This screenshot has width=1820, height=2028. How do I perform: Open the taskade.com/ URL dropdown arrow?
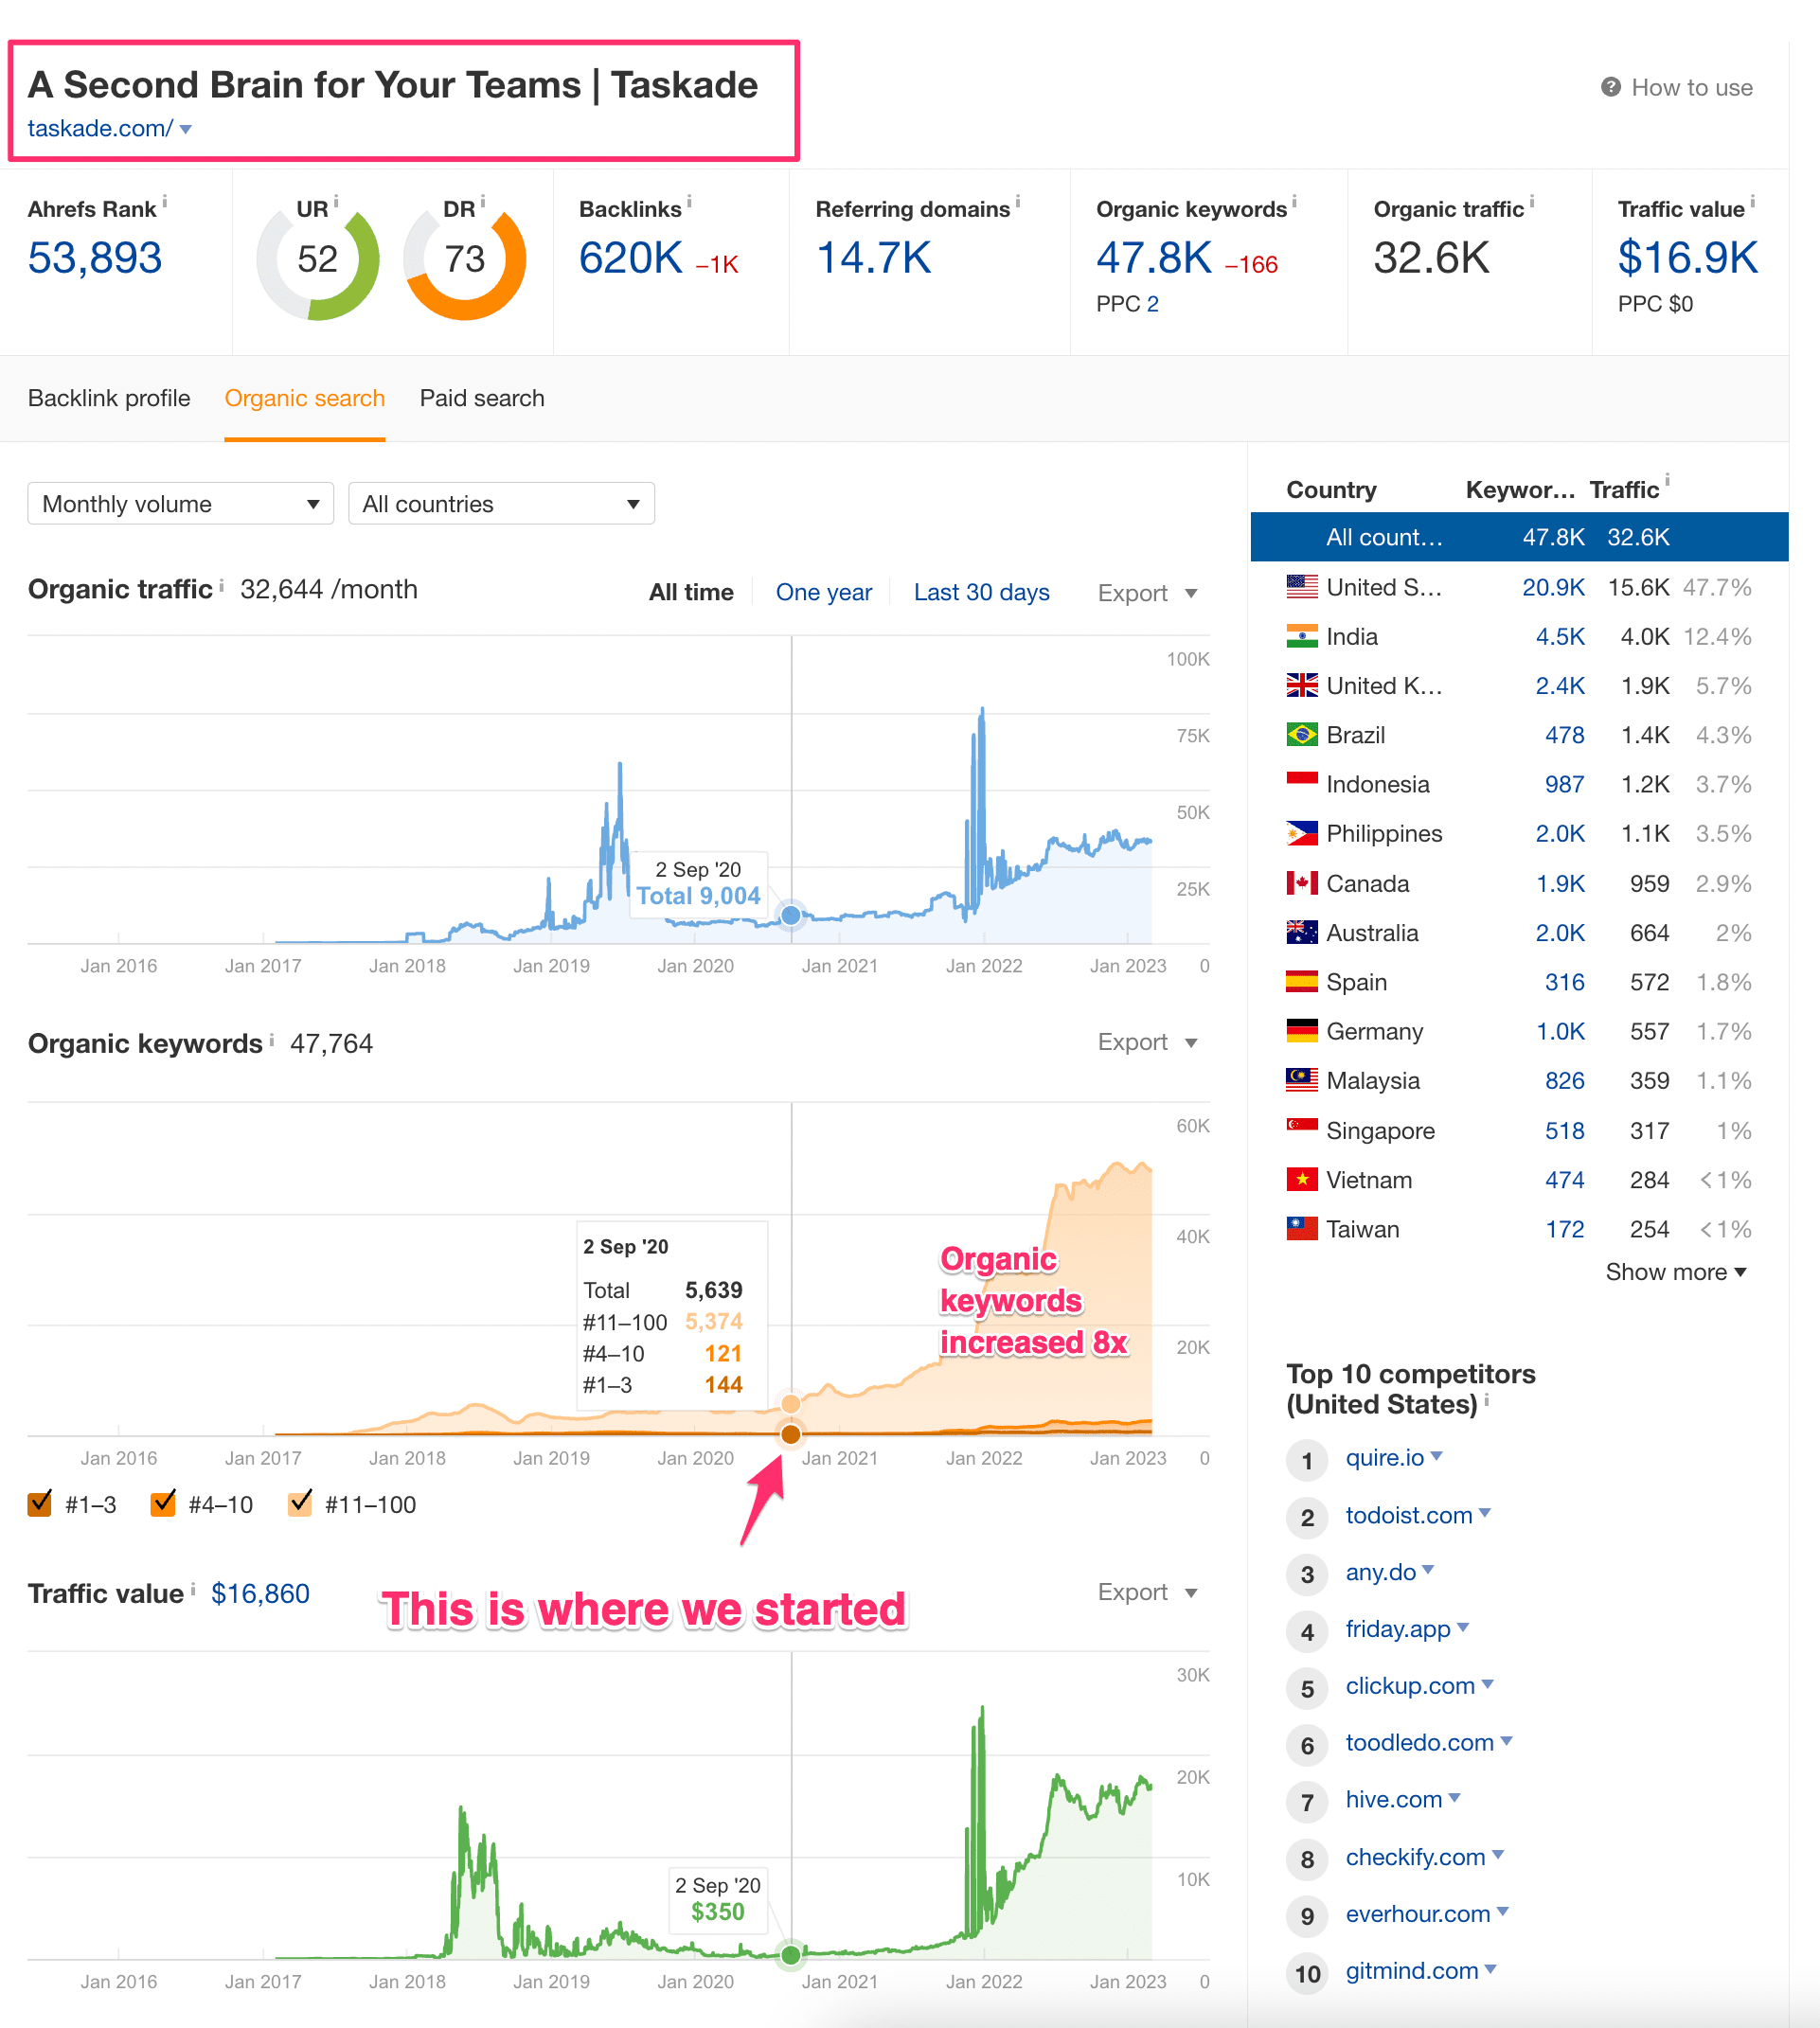click(x=186, y=129)
